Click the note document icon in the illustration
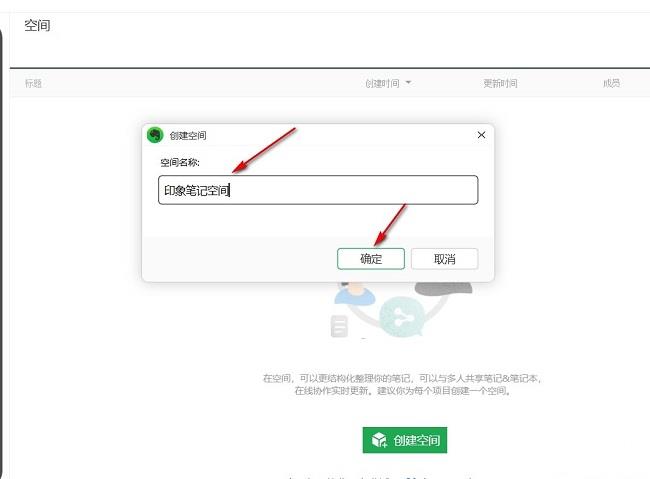 click(339, 326)
